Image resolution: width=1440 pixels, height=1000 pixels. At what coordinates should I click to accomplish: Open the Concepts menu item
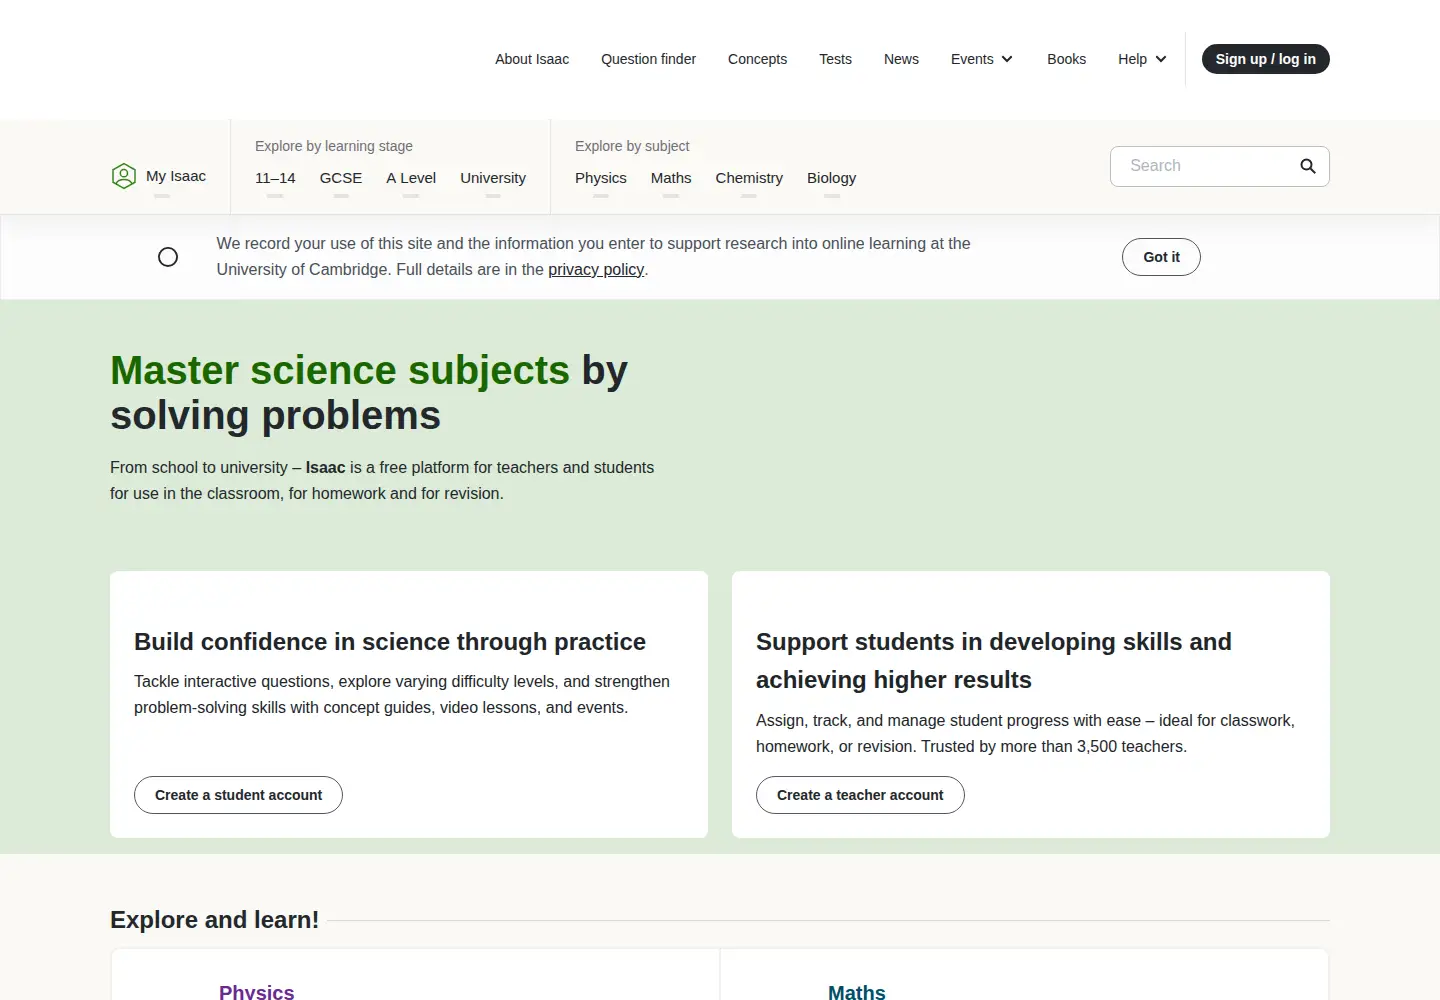(x=757, y=59)
